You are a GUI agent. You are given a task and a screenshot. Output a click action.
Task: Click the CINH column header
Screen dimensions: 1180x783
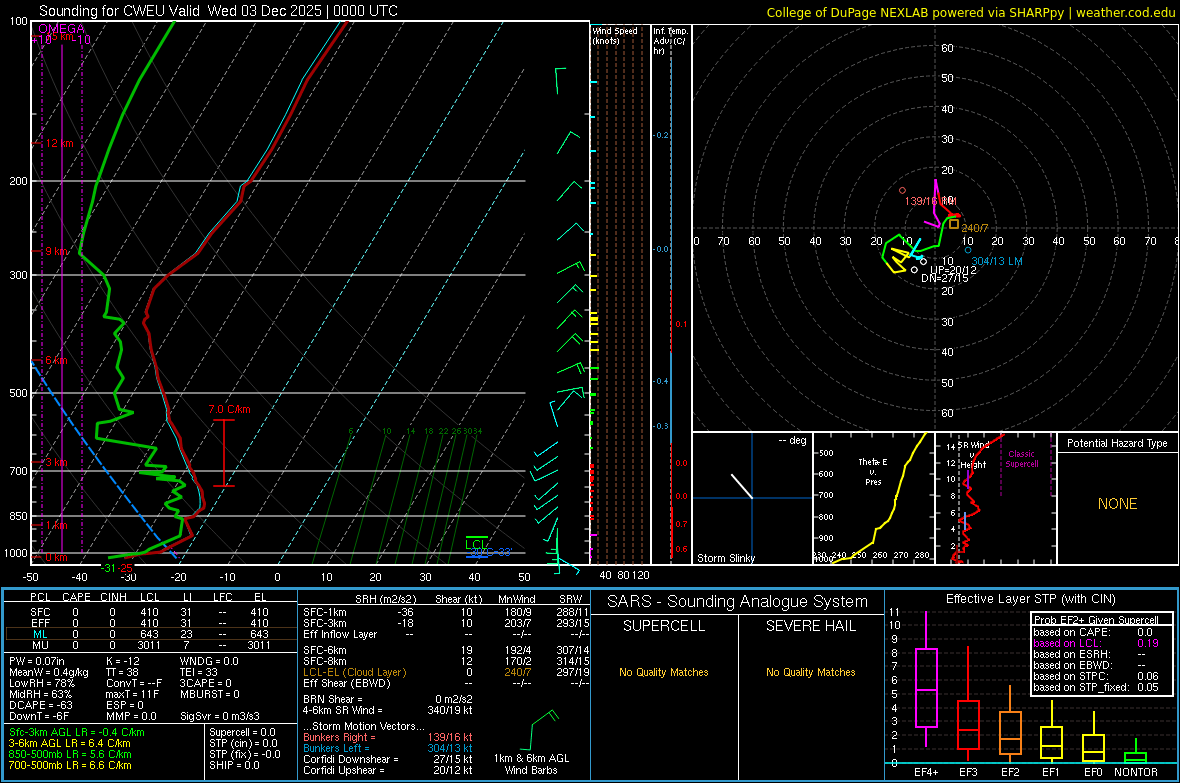click(x=114, y=597)
